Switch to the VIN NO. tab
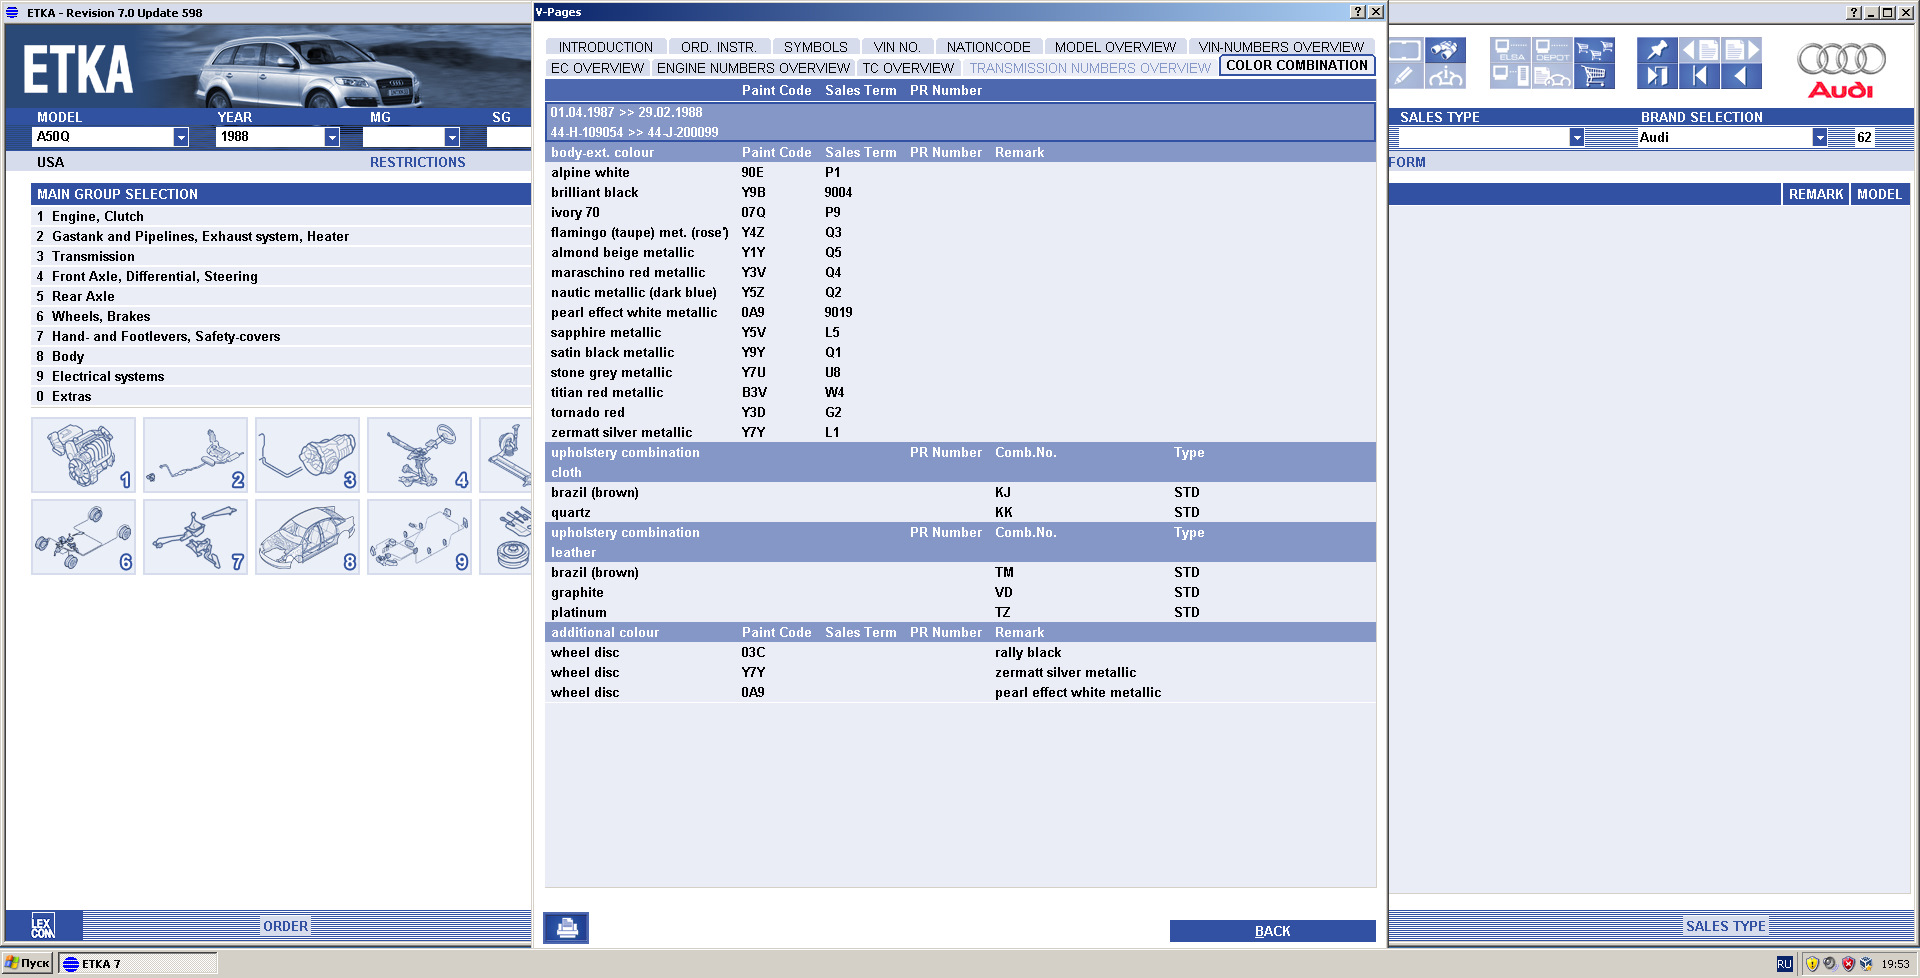Image resolution: width=1920 pixels, height=978 pixels. [896, 47]
